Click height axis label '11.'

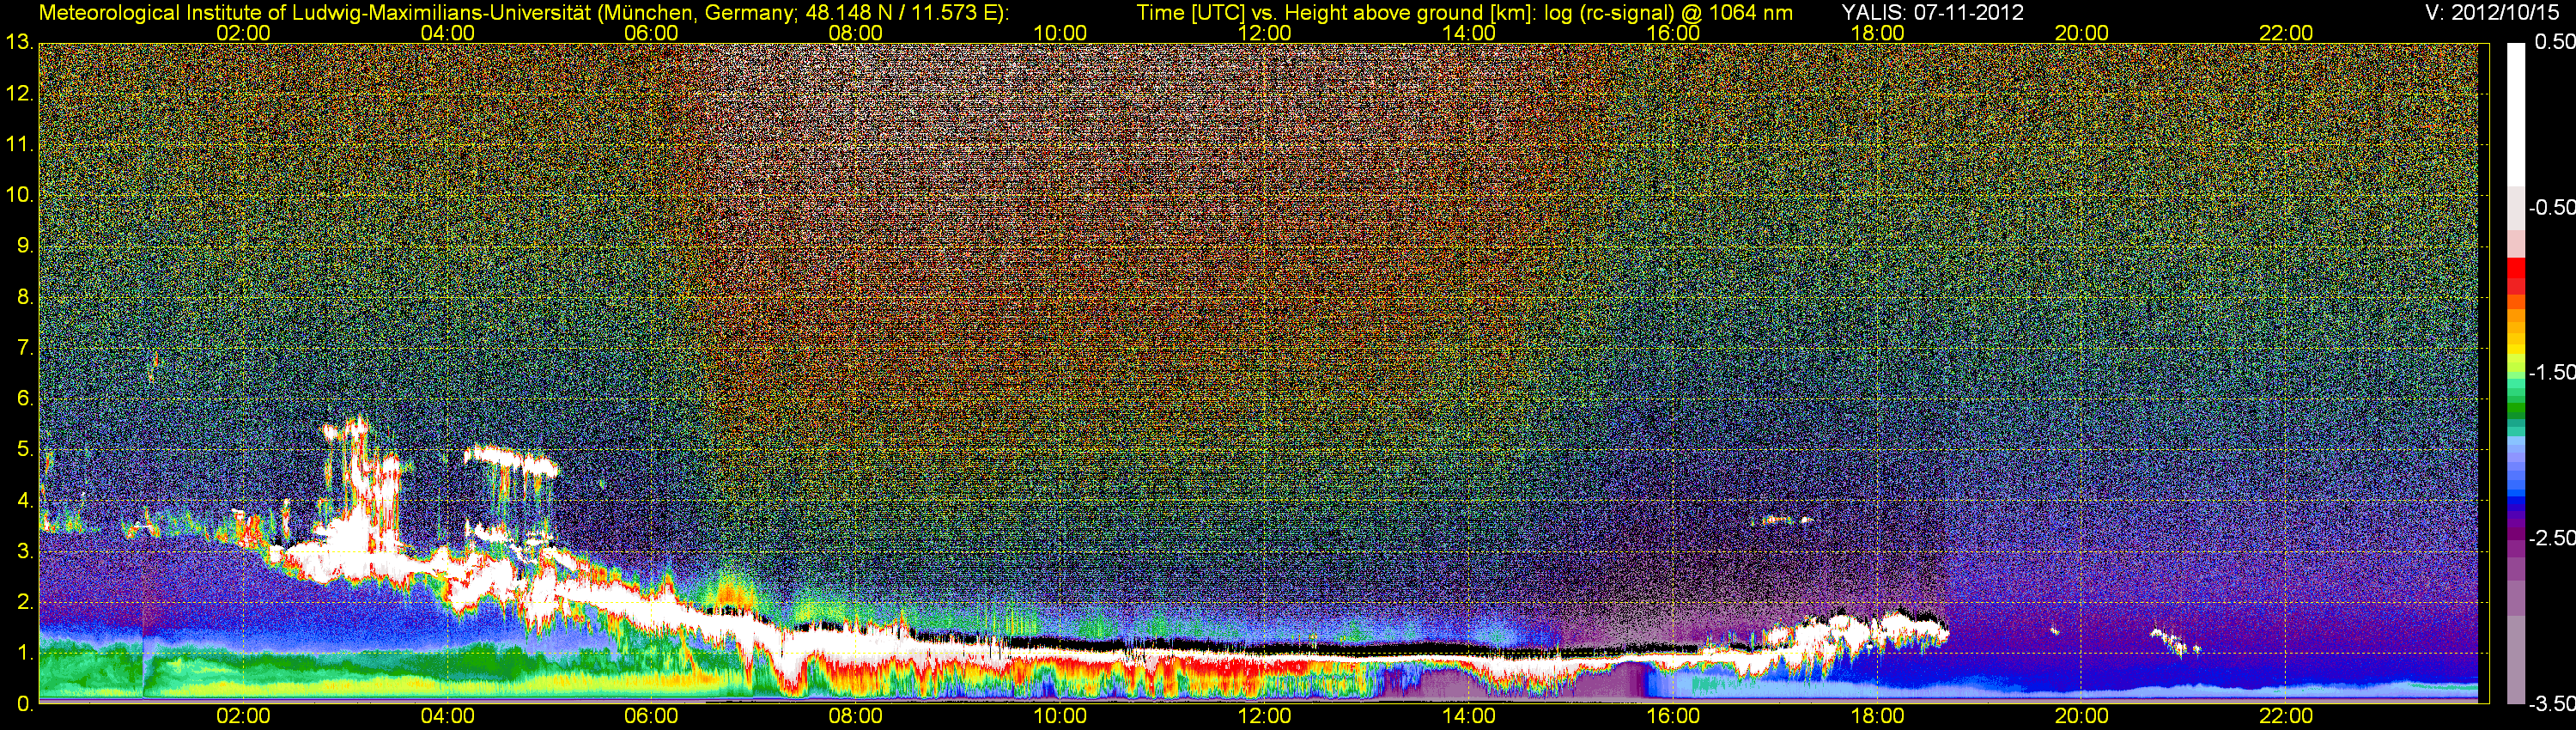19,145
